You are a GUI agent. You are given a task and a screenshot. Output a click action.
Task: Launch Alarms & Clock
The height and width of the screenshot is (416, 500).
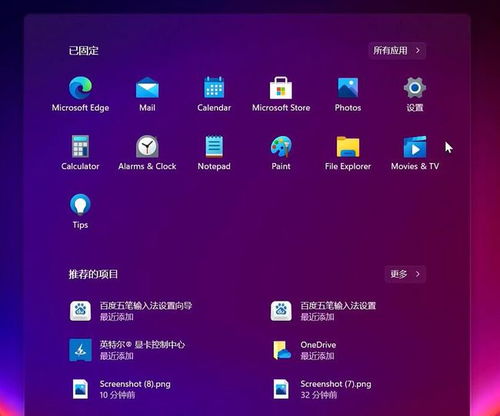(x=147, y=152)
